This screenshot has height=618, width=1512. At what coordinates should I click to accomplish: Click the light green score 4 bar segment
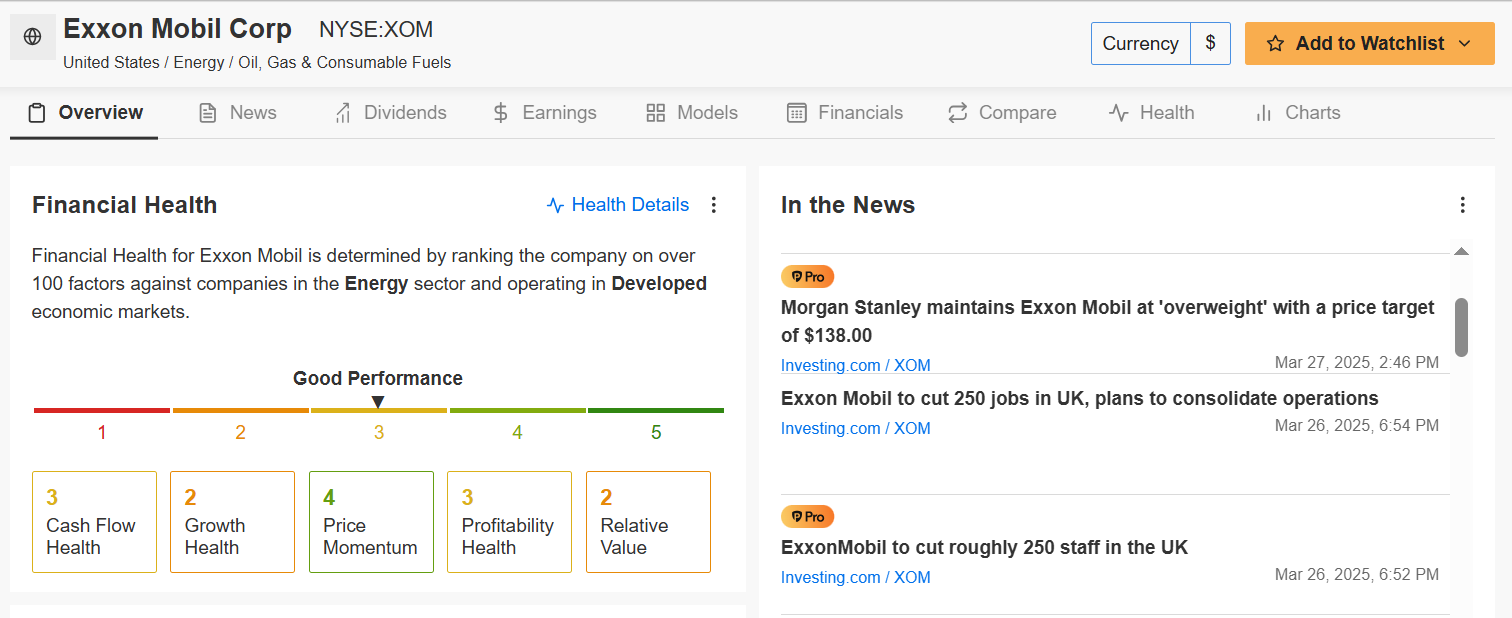(x=517, y=410)
